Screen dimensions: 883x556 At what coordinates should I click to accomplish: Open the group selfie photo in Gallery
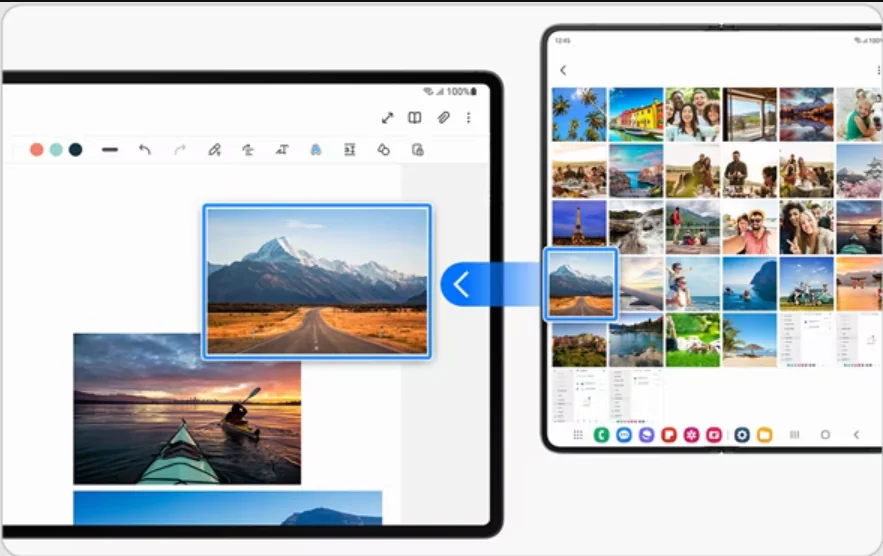pos(693,114)
